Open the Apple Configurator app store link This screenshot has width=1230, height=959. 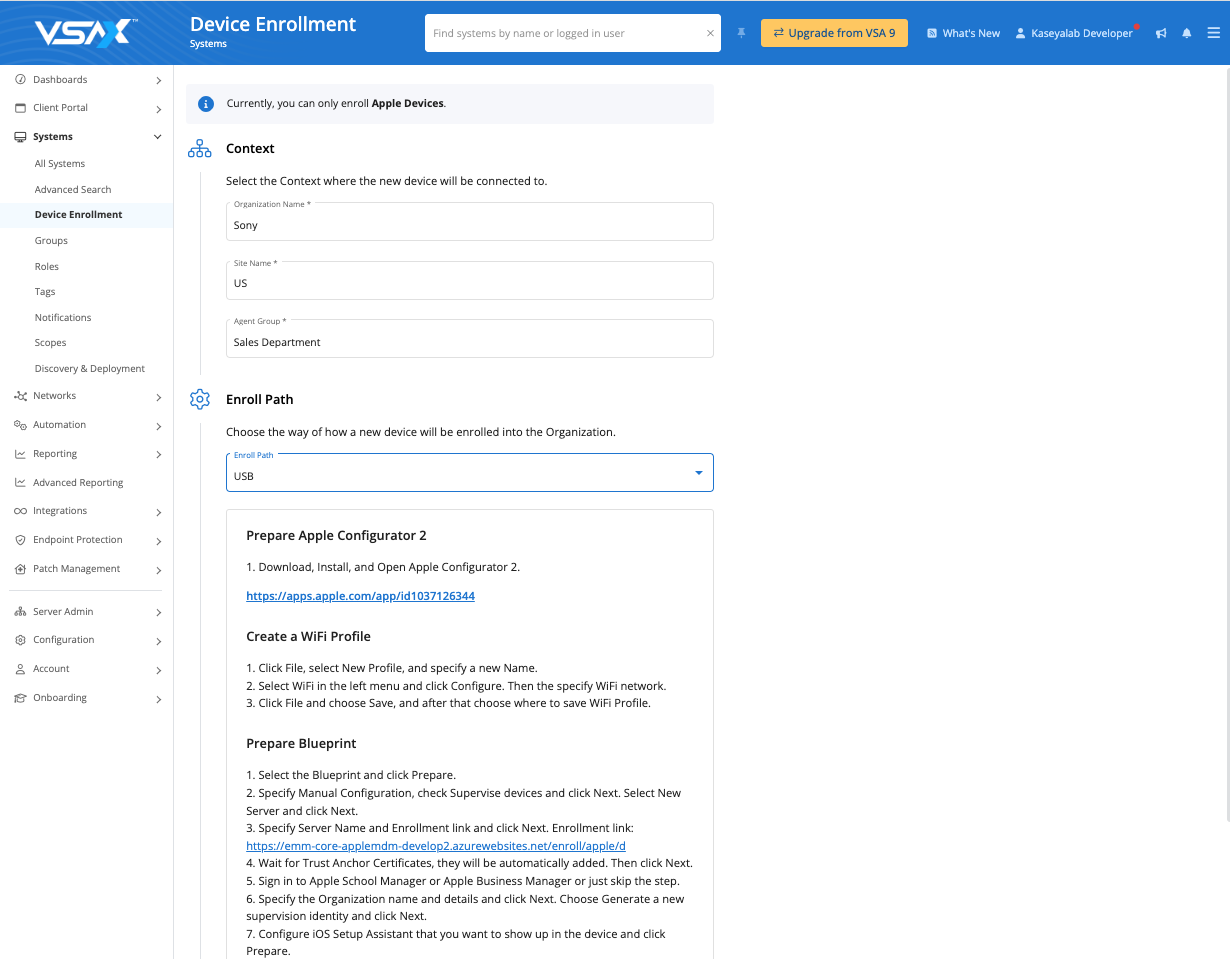pos(360,596)
